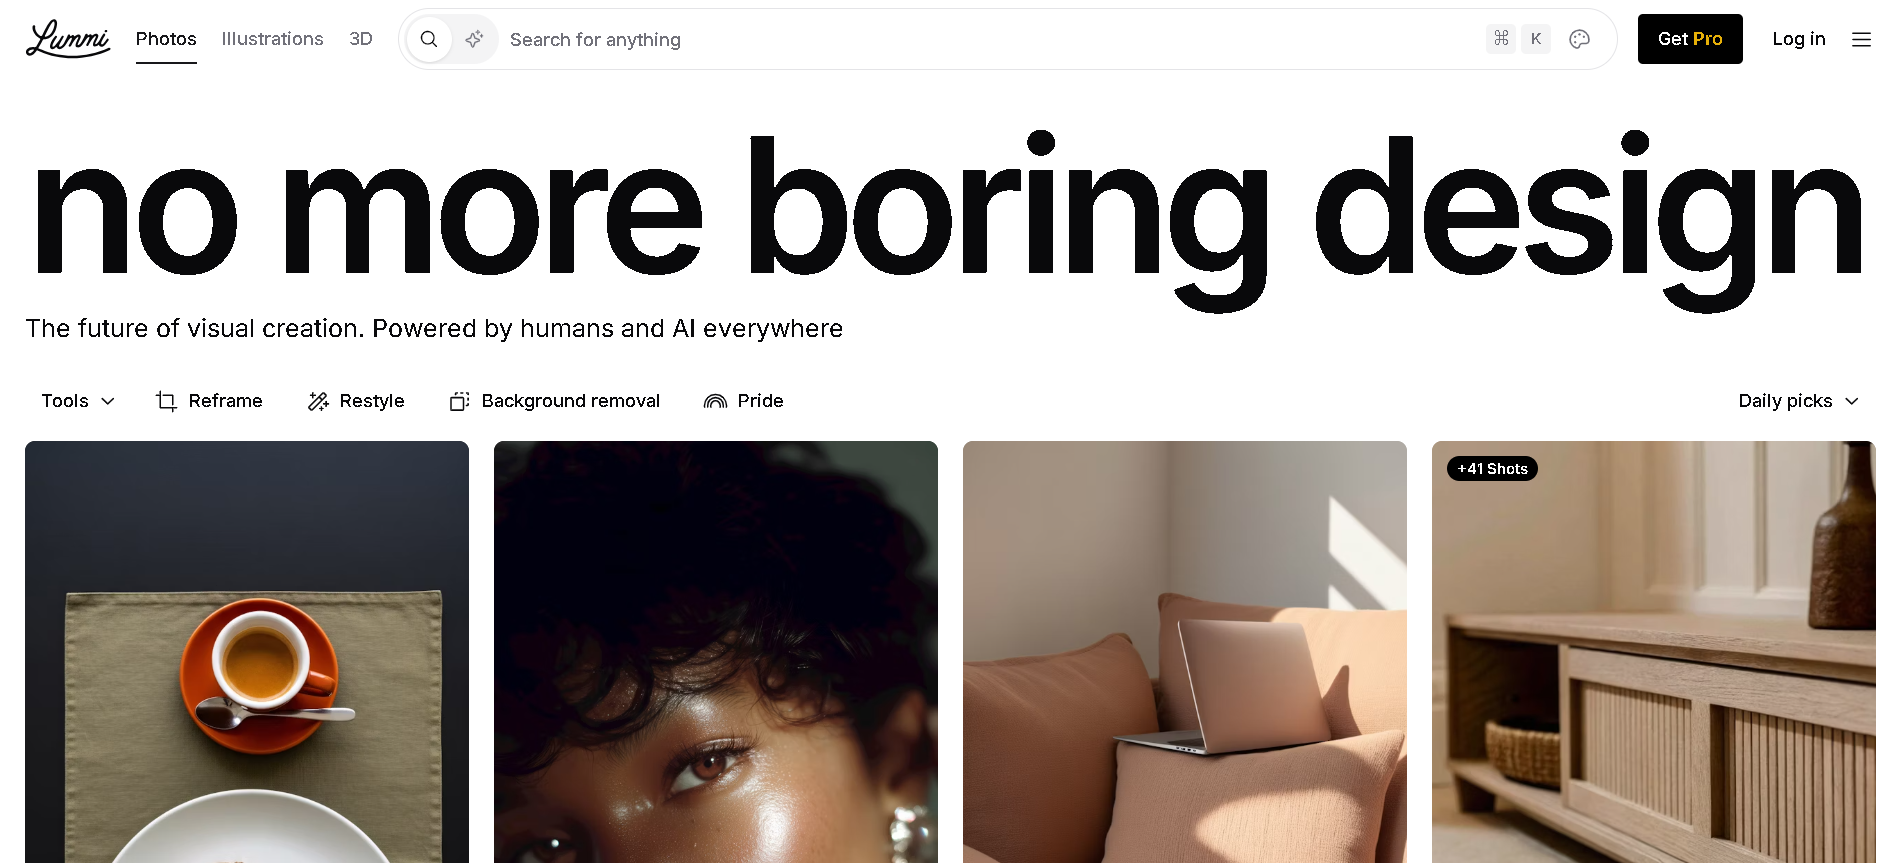The height and width of the screenshot is (863, 1901).
Task: Open the hamburger menu icon
Action: [x=1861, y=39]
